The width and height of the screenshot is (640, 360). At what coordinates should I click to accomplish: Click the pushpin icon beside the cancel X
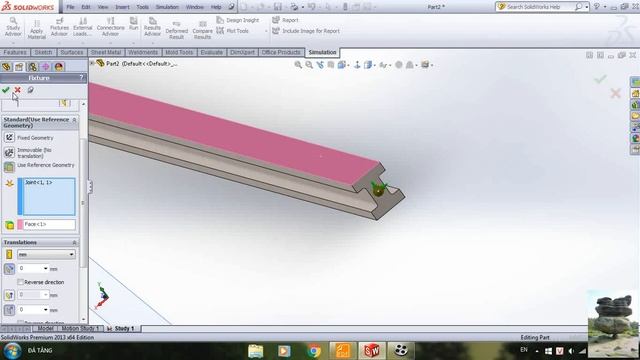(30, 90)
